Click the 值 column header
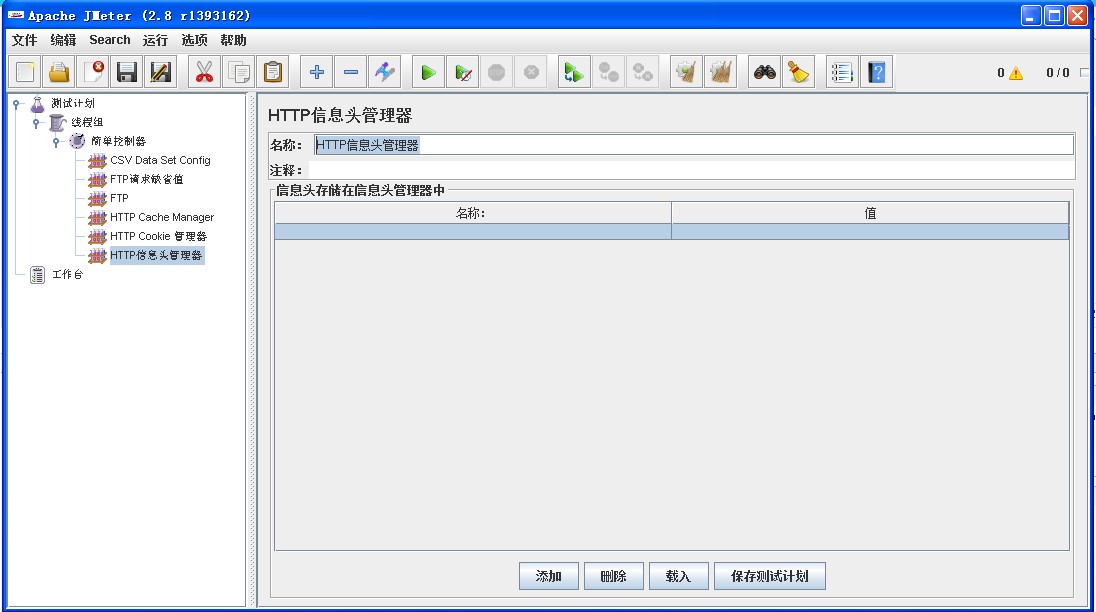Image resolution: width=1096 pixels, height=612 pixels. tap(870, 212)
